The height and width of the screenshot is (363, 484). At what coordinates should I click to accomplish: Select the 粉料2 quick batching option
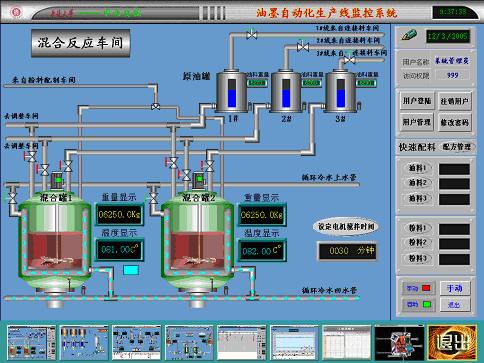(x=417, y=243)
